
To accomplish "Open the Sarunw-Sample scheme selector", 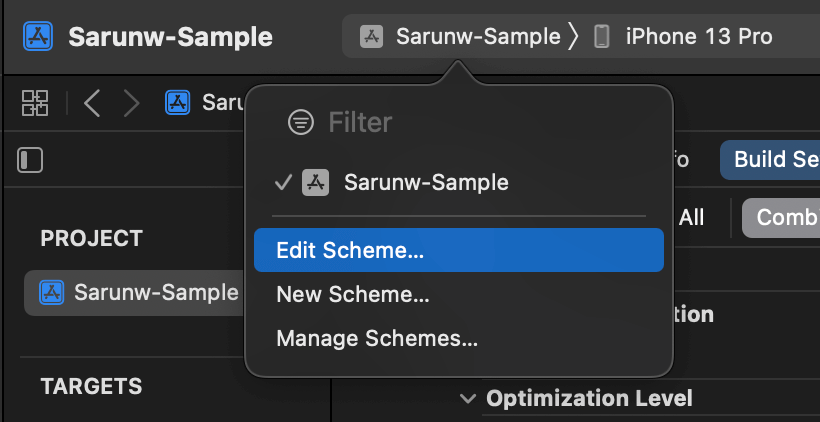I will [x=477, y=37].
